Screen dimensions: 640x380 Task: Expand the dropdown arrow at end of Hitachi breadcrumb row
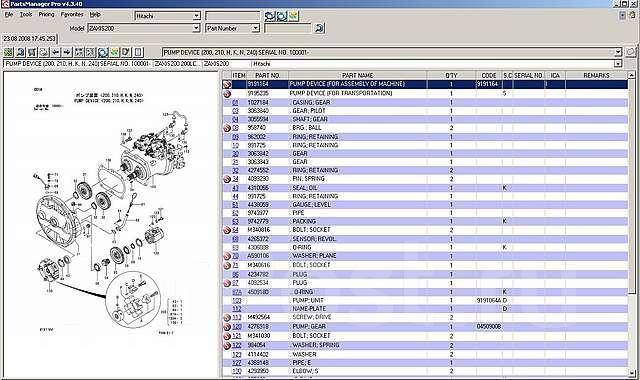(x=618, y=64)
